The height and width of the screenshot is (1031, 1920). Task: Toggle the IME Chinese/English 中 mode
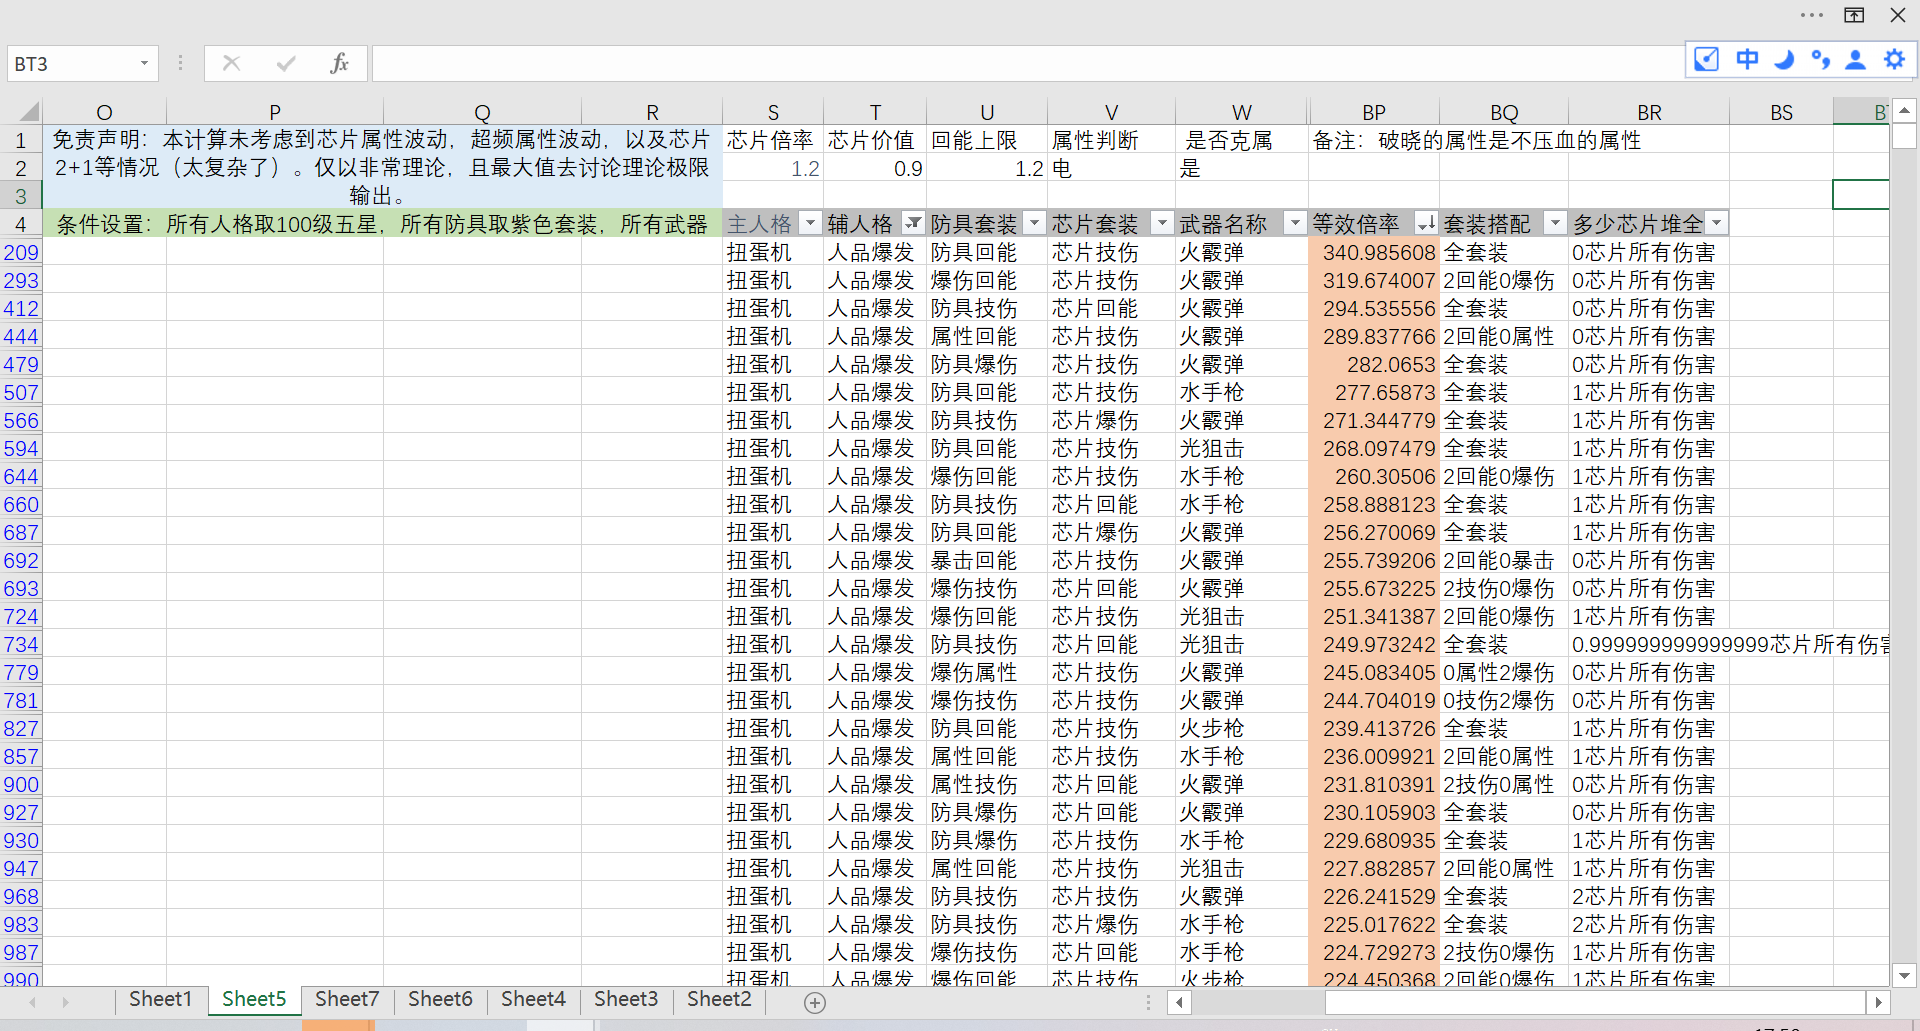pos(1747,59)
